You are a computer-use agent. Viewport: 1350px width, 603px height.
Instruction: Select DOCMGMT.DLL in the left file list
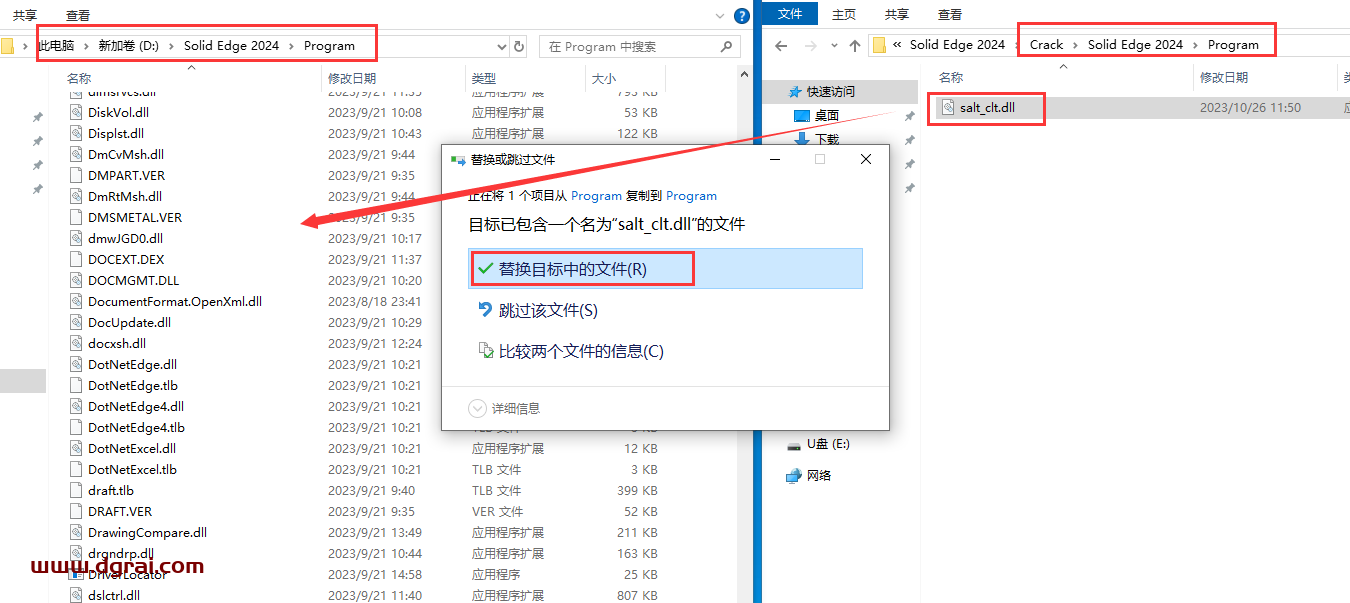click(x=133, y=280)
